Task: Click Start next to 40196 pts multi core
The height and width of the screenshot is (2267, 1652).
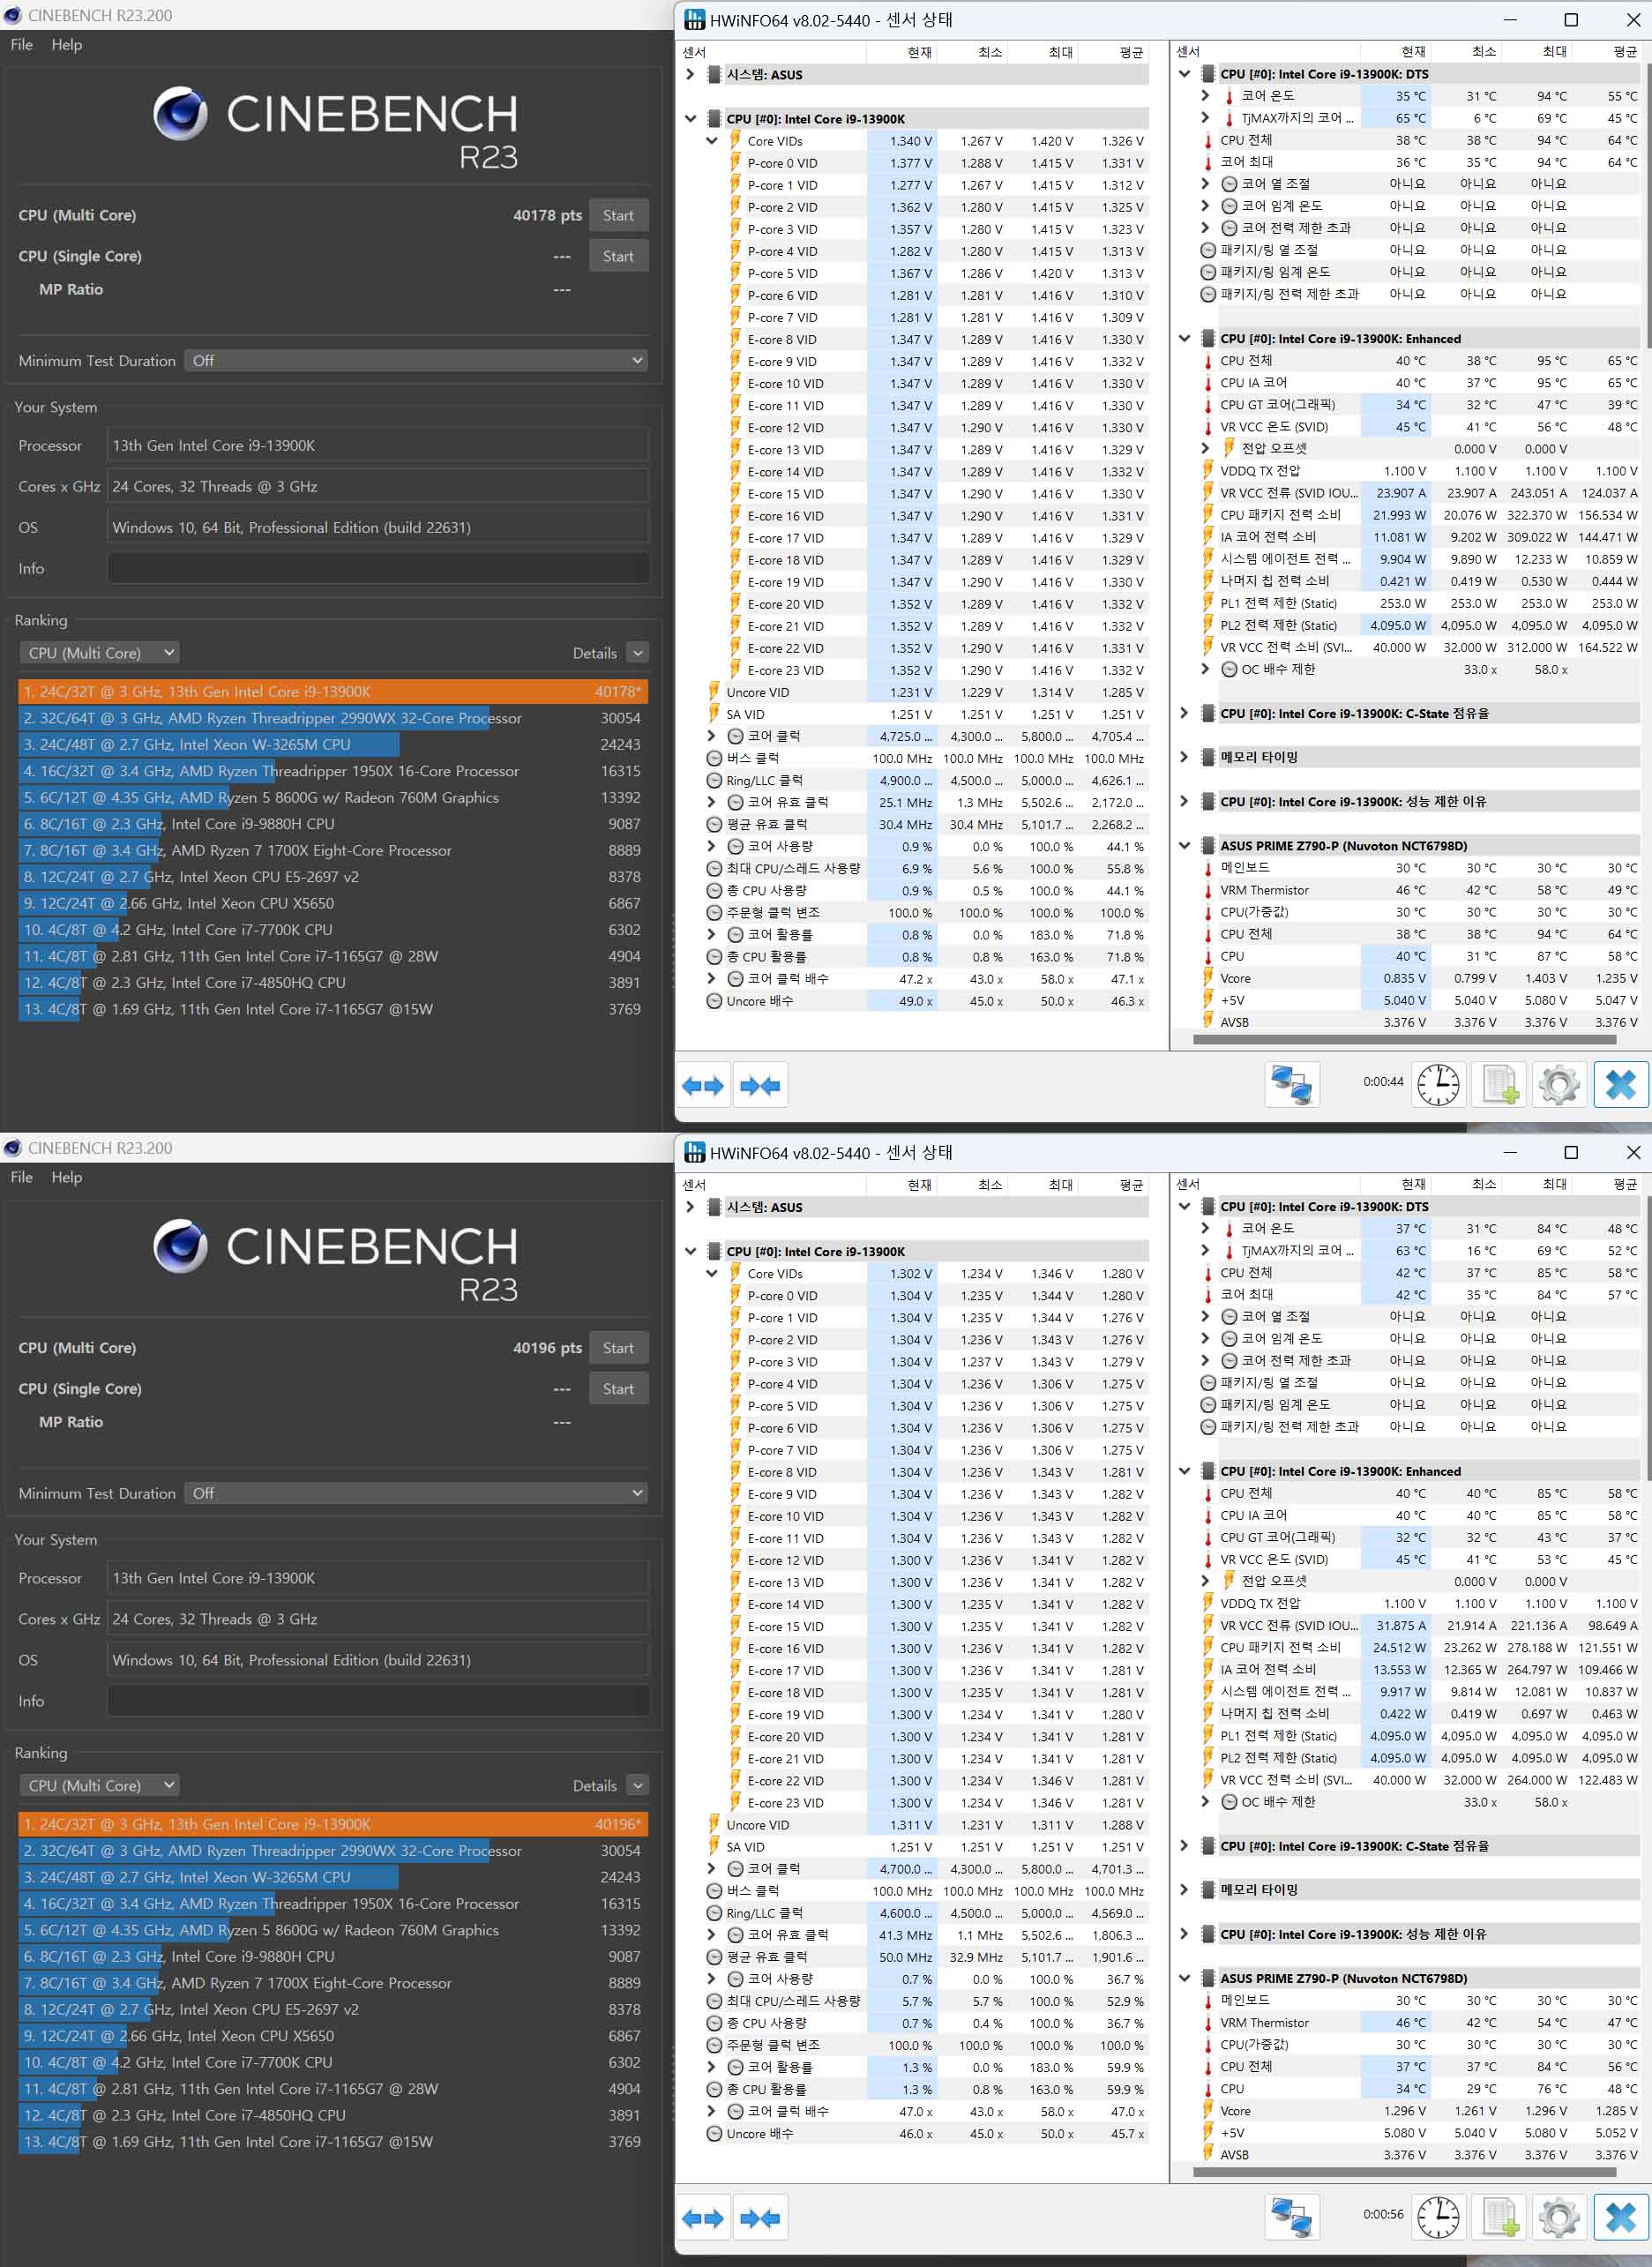Action: (x=618, y=1348)
